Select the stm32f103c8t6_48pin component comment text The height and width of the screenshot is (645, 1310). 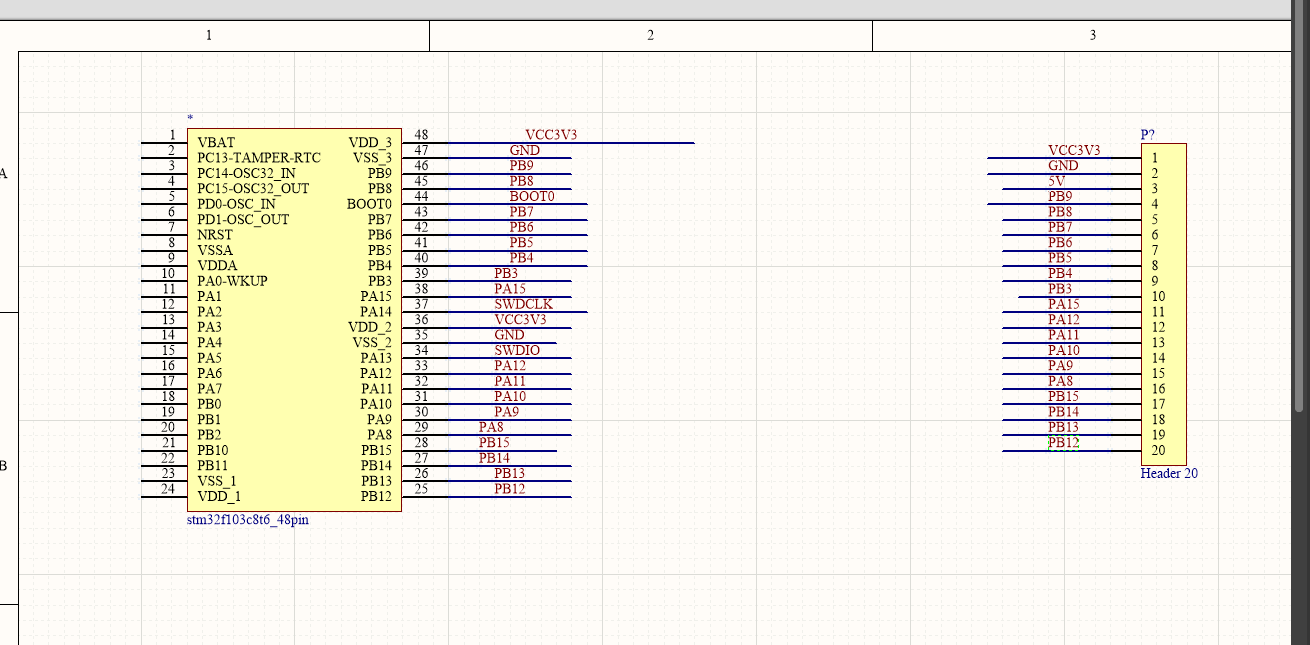click(x=247, y=520)
